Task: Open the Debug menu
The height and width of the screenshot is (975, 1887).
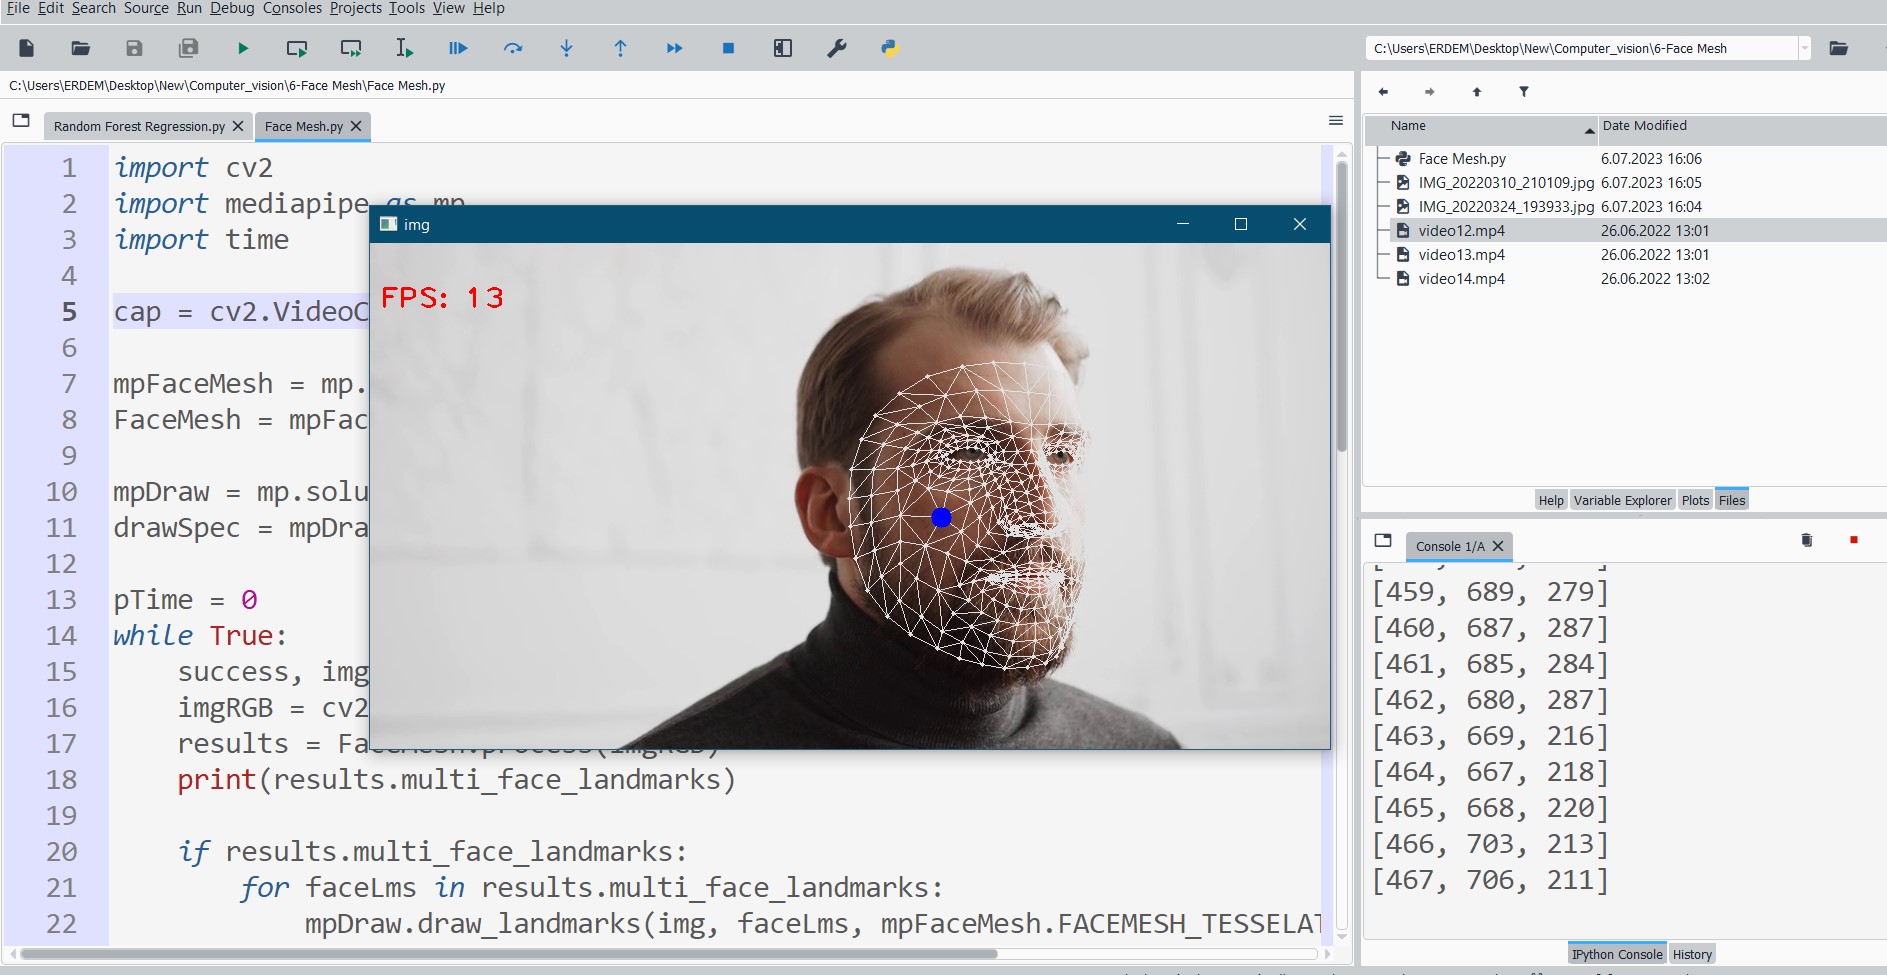Action: [x=231, y=8]
